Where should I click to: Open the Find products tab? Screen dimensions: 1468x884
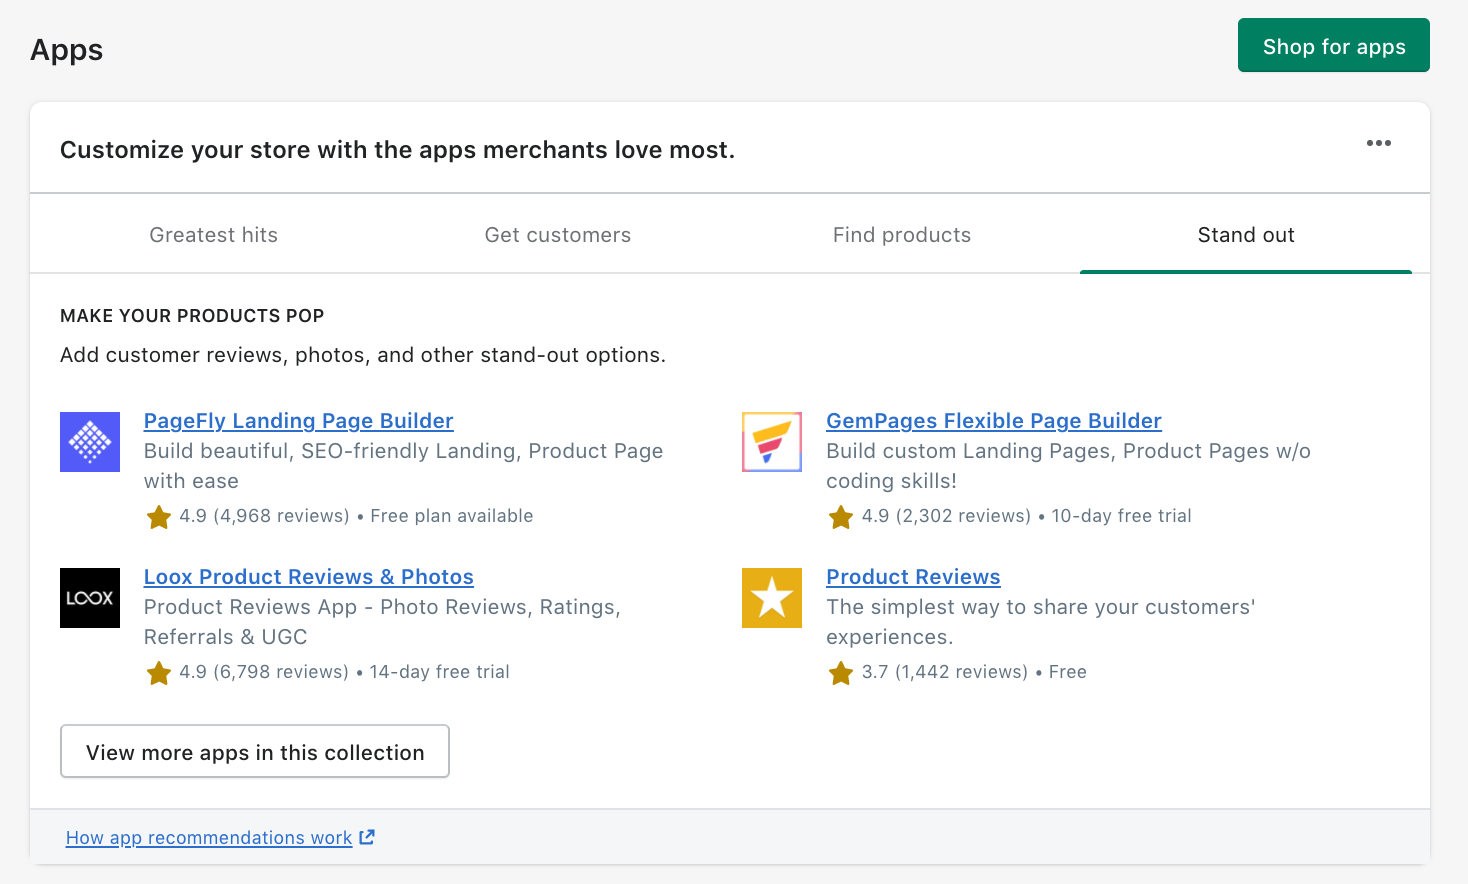[x=901, y=235]
